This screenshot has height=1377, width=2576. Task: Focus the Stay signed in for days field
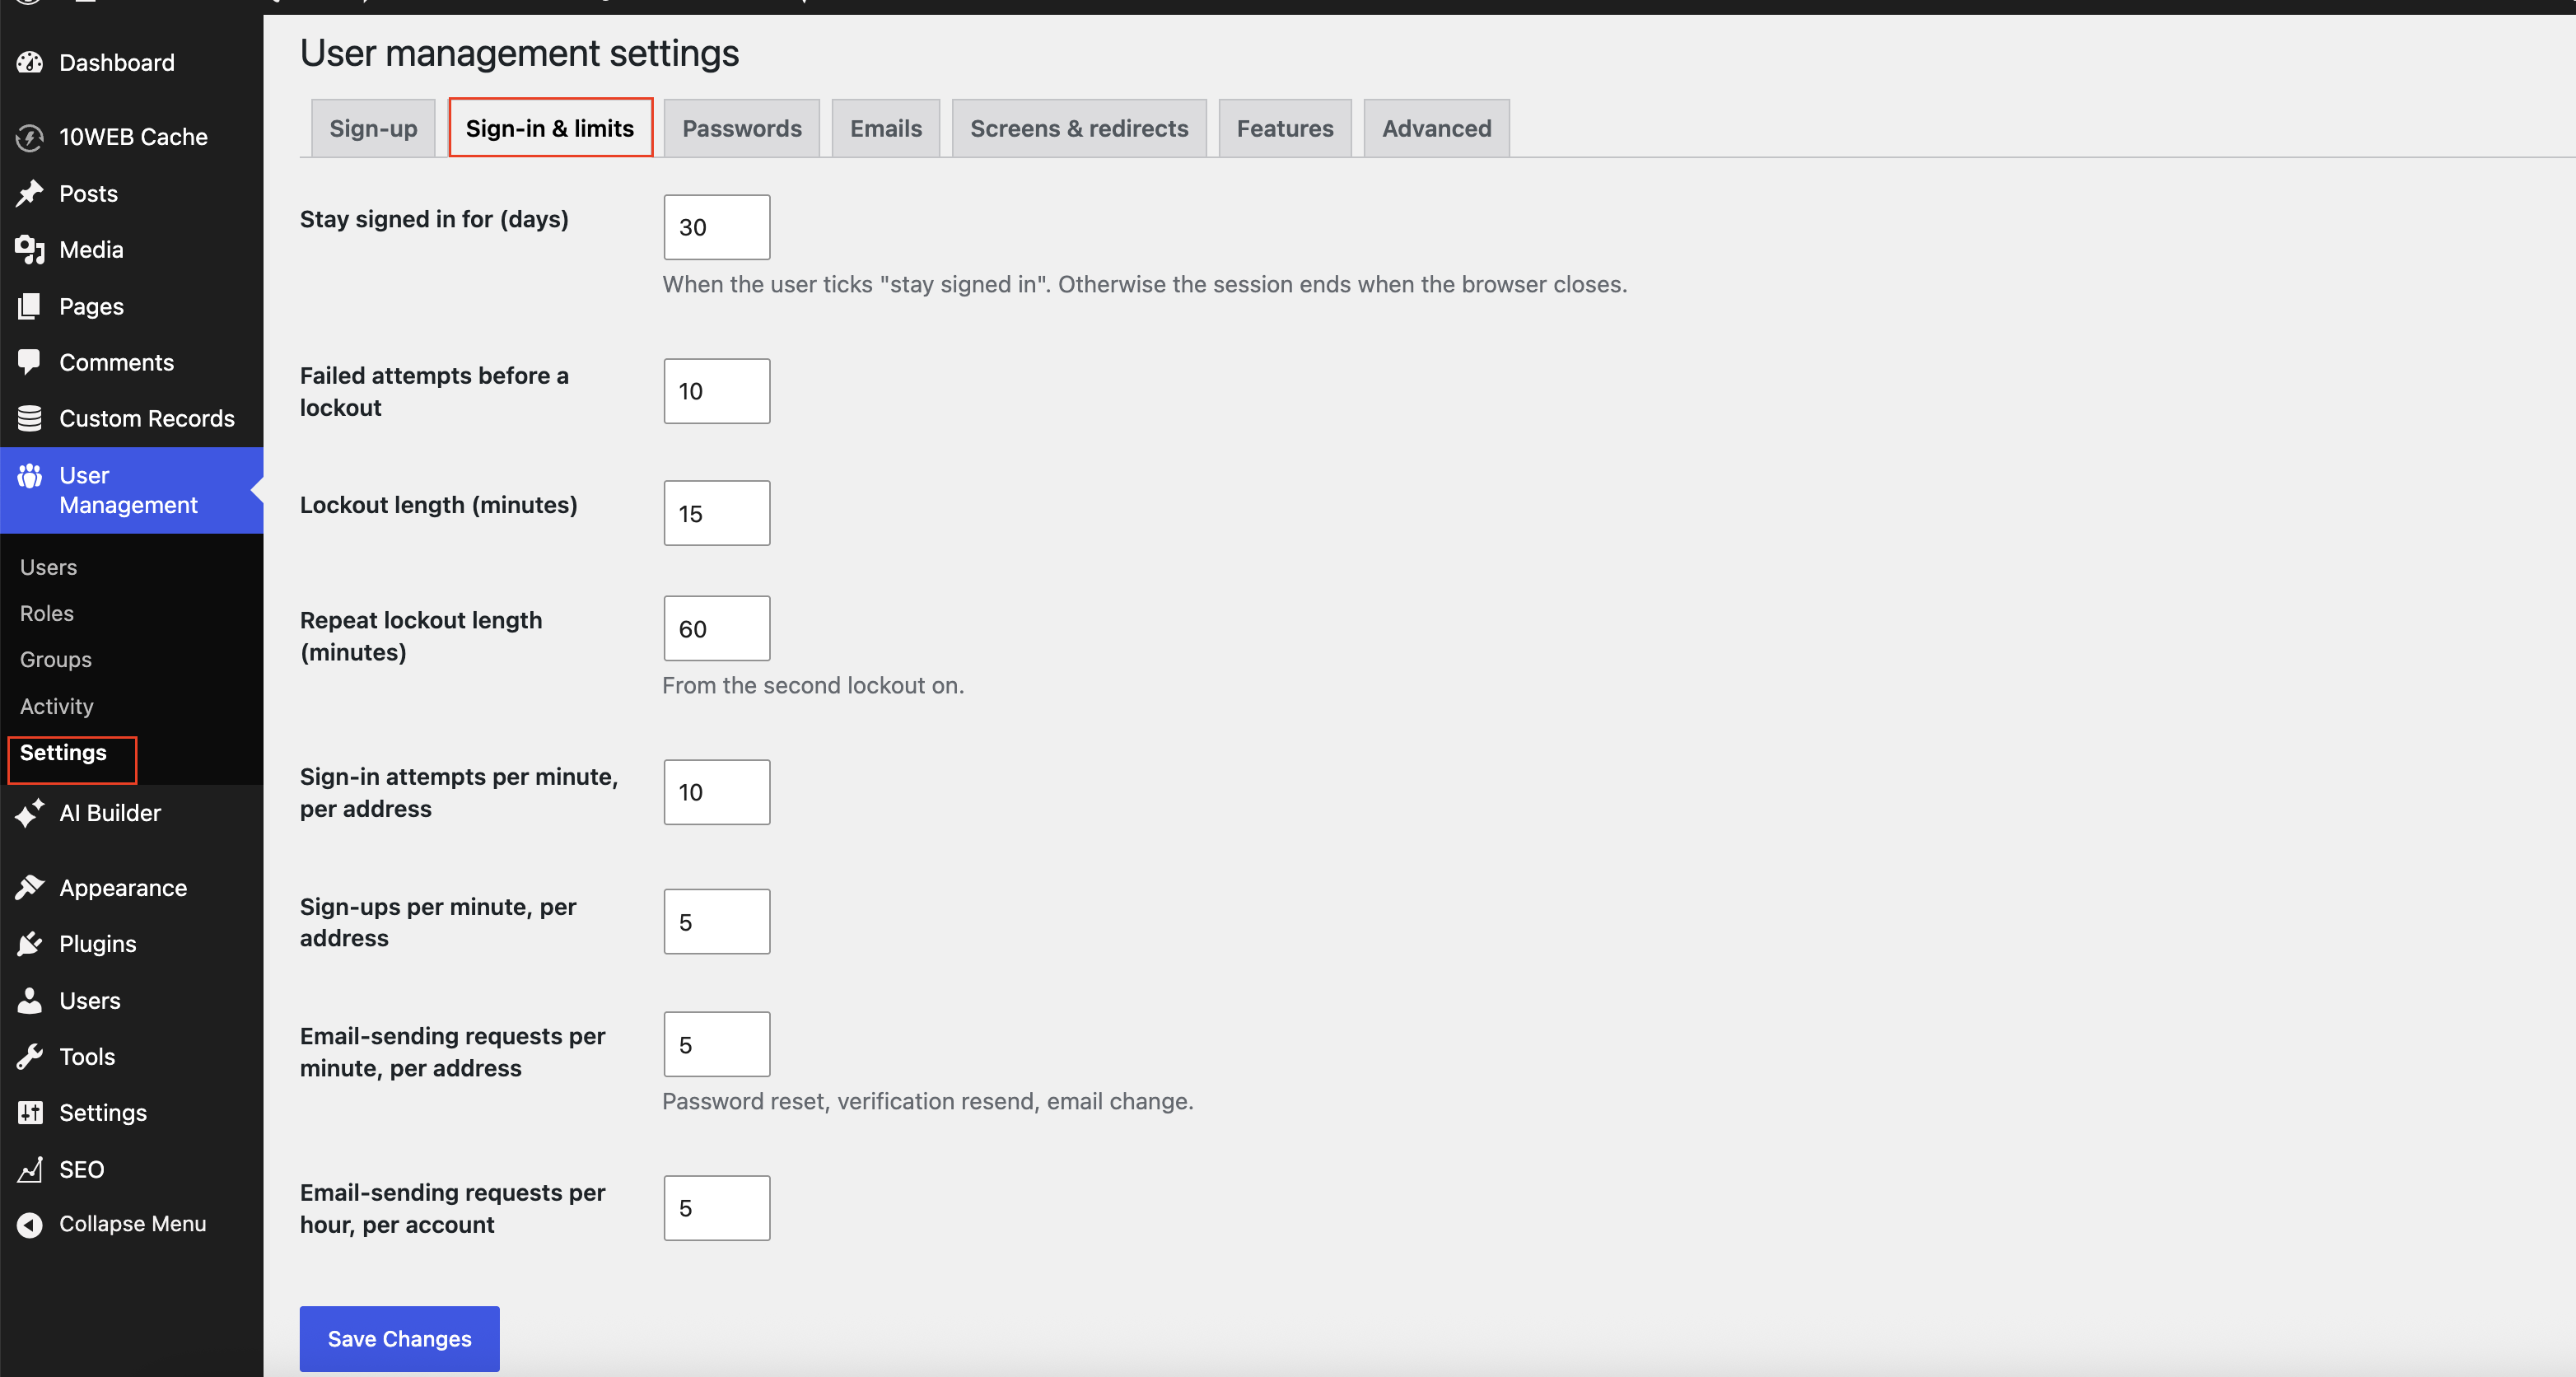(717, 227)
